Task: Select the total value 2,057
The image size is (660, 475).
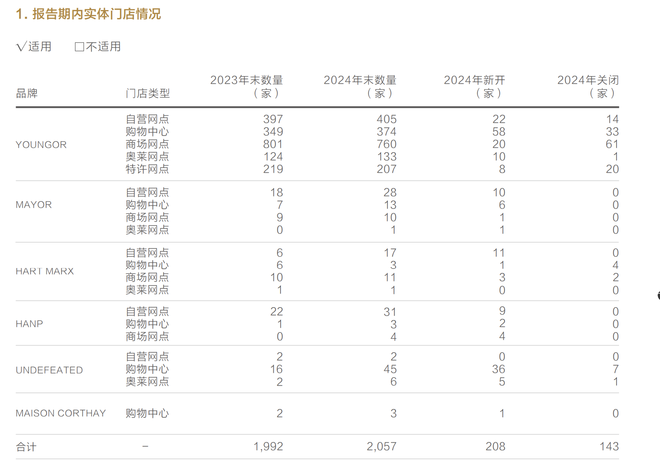Action: pos(381,446)
